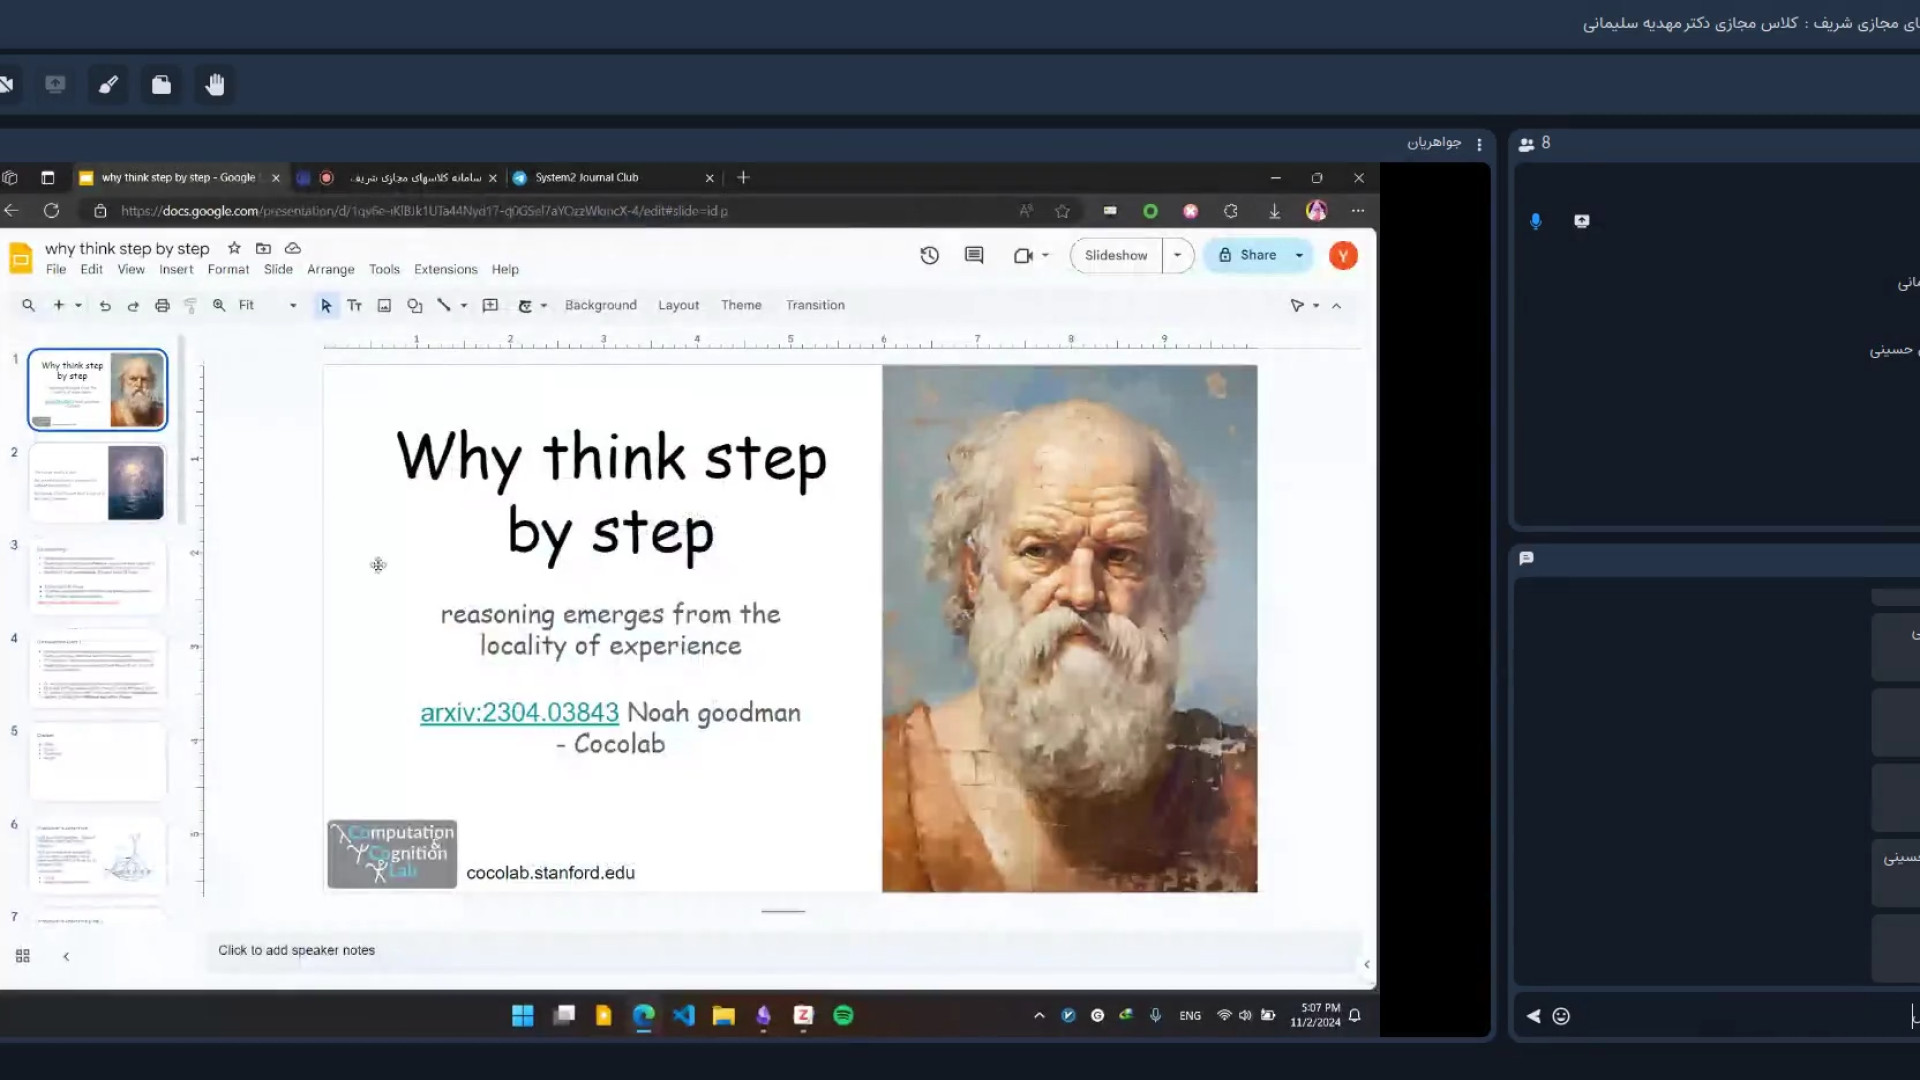Toggle the microphone icon in participants panel
The width and height of the screenshot is (1920, 1080).
(x=1536, y=221)
